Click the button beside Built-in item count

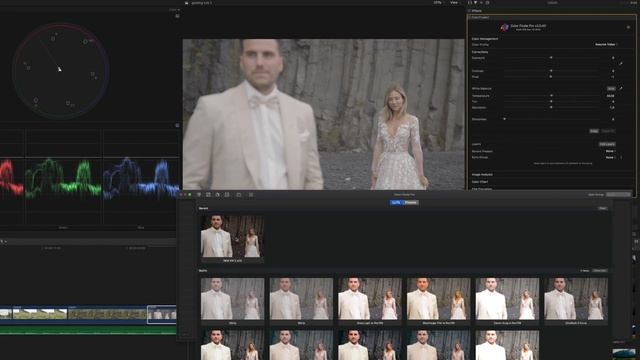pyautogui.click(x=600, y=271)
